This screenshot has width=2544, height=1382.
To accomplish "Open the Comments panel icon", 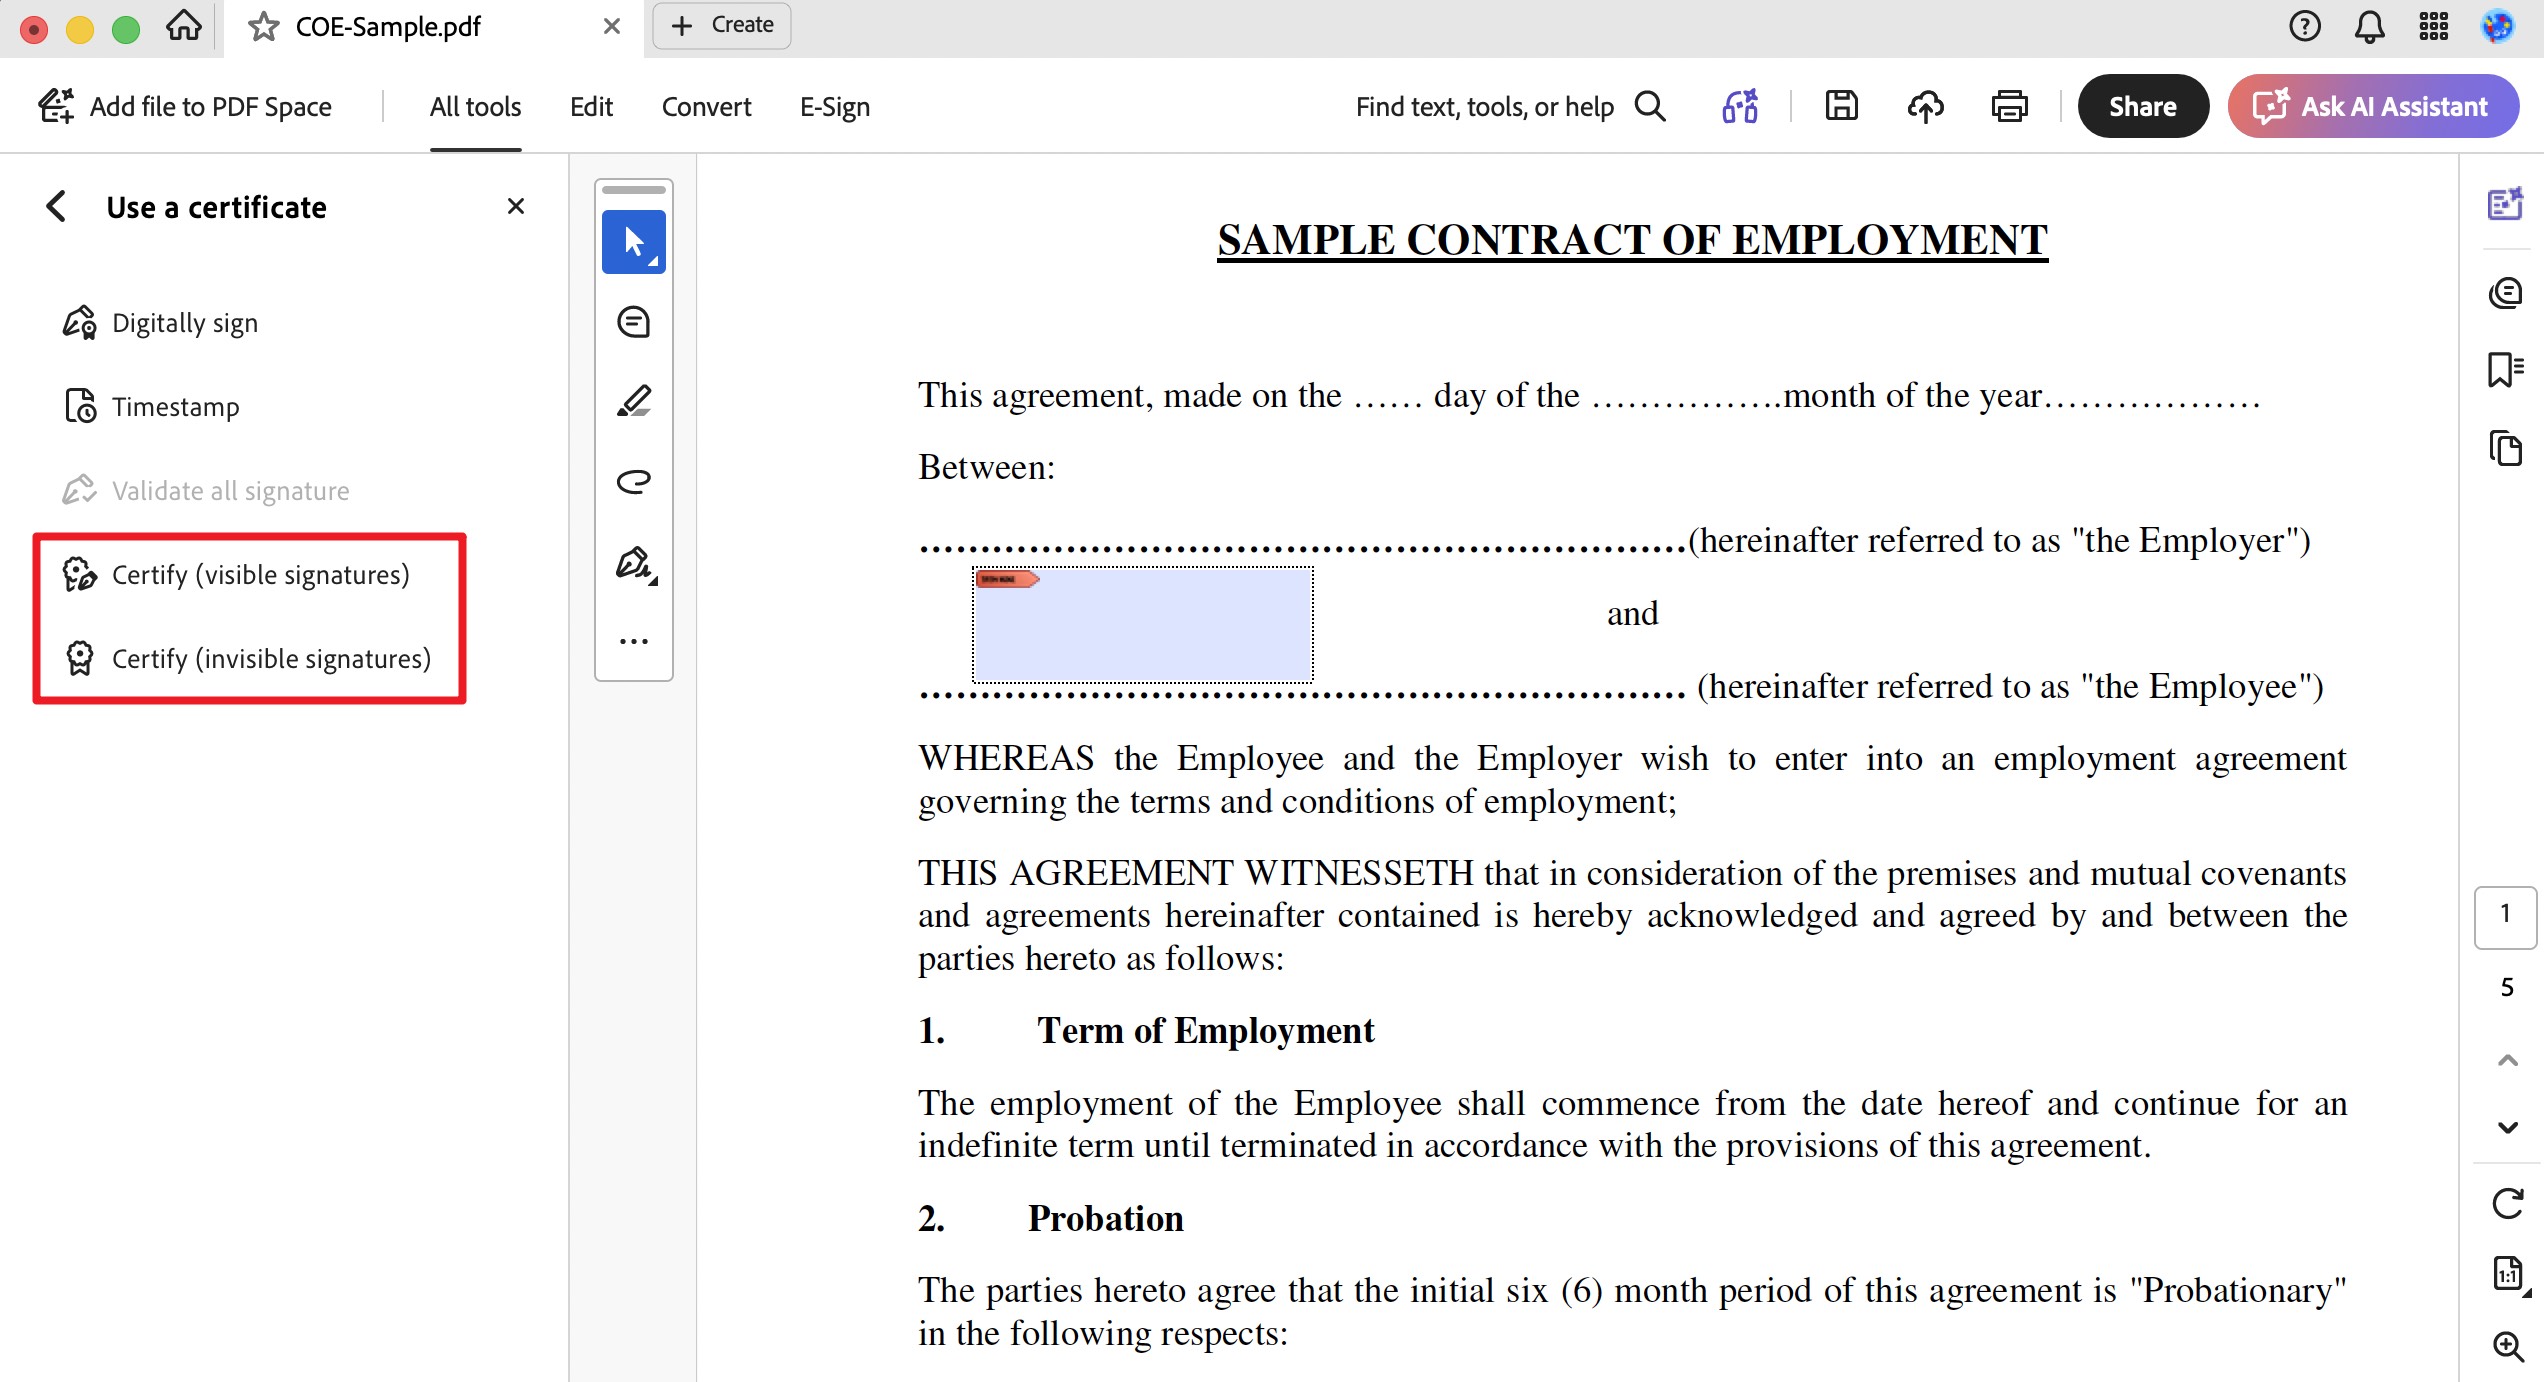I will click(2506, 293).
